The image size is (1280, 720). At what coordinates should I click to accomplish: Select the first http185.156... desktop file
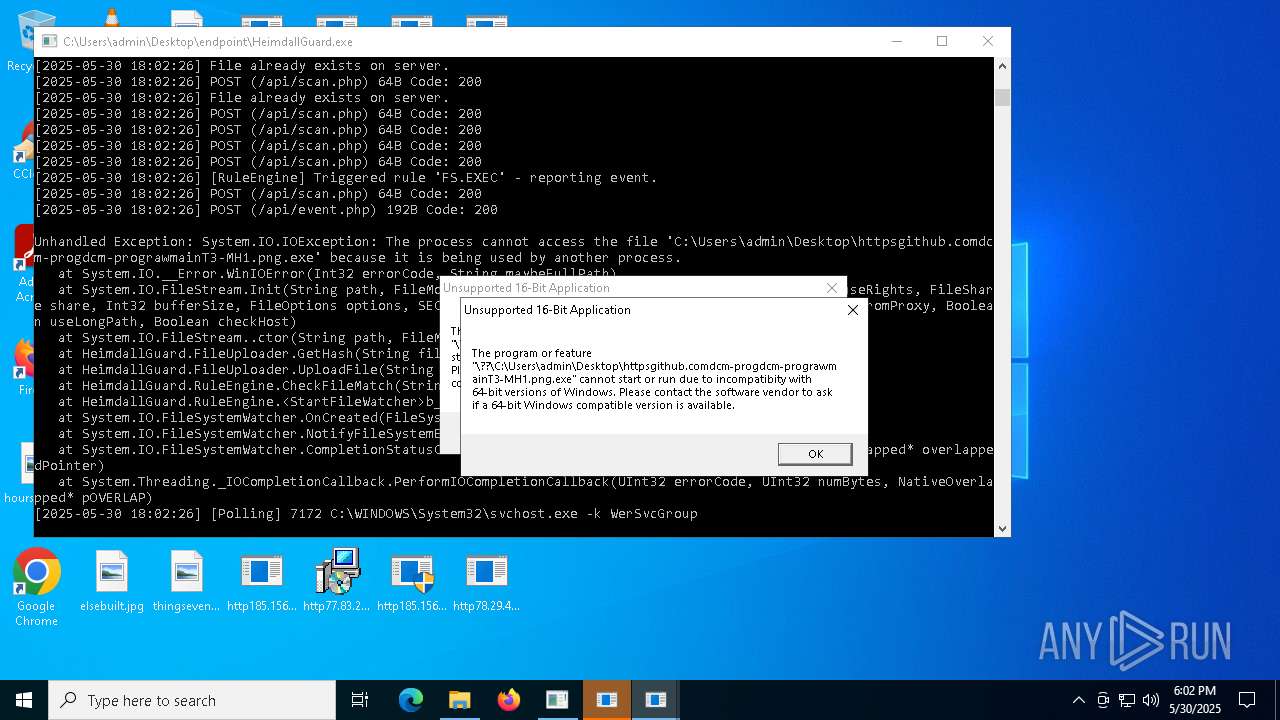[261, 581]
